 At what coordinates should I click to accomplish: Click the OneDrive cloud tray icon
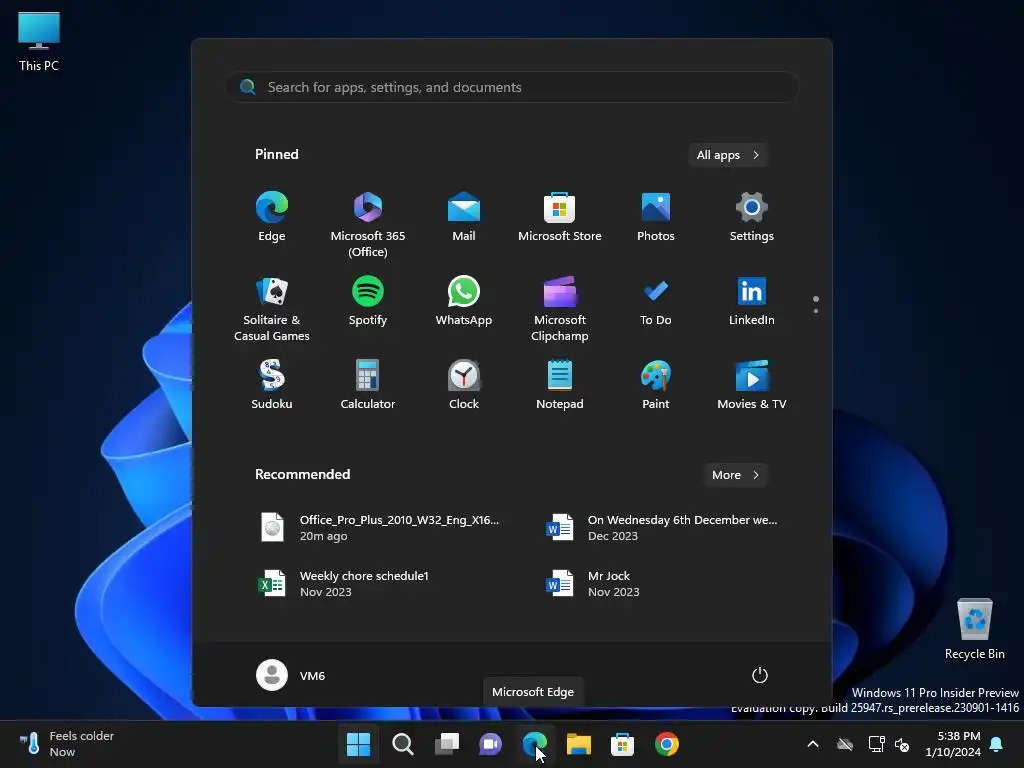tap(845, 744)
